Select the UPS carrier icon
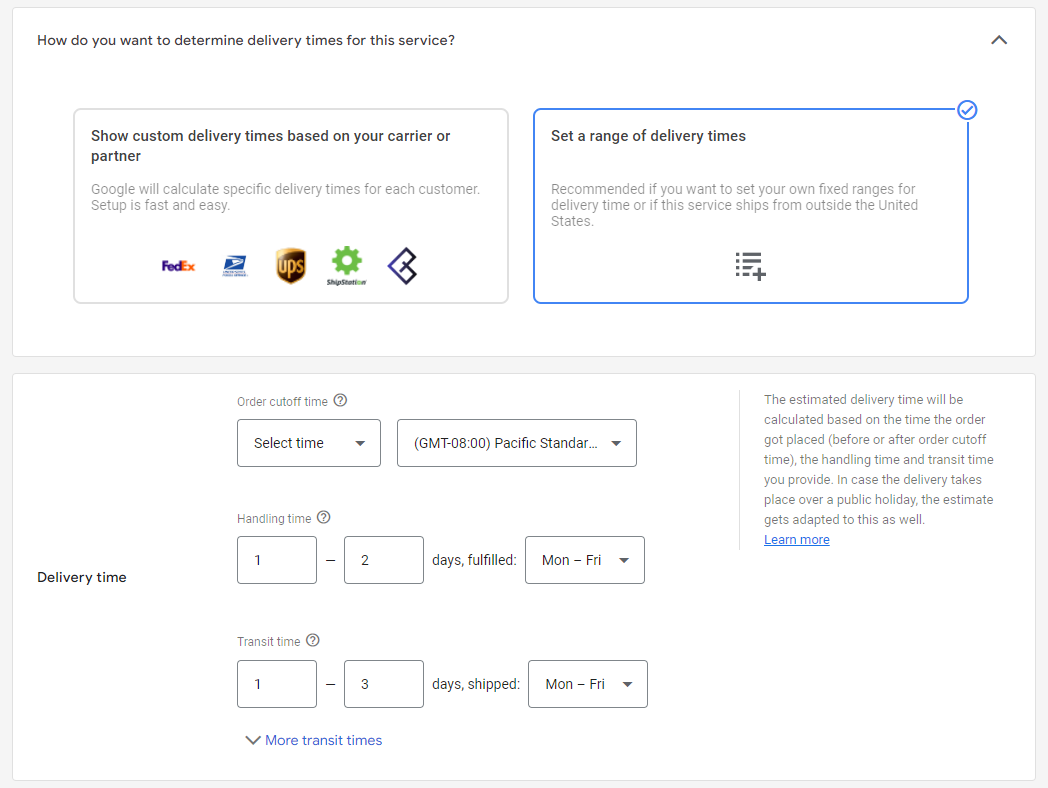 point(291,265)
